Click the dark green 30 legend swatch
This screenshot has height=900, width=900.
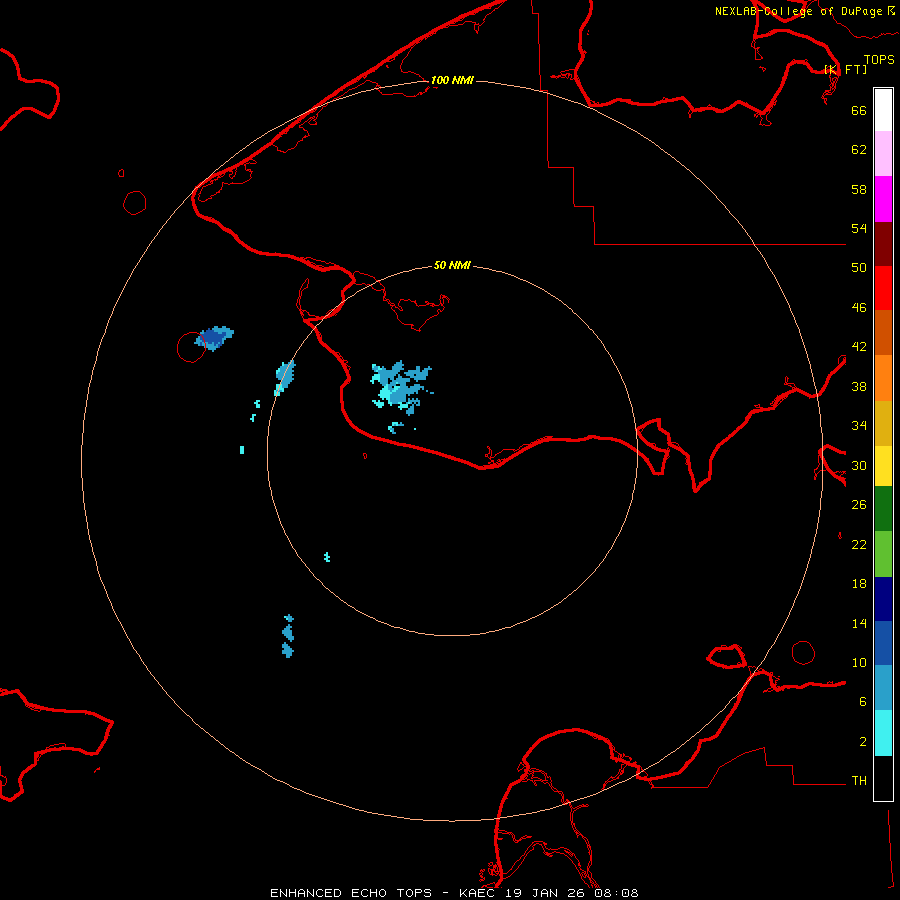click(883, 509)
